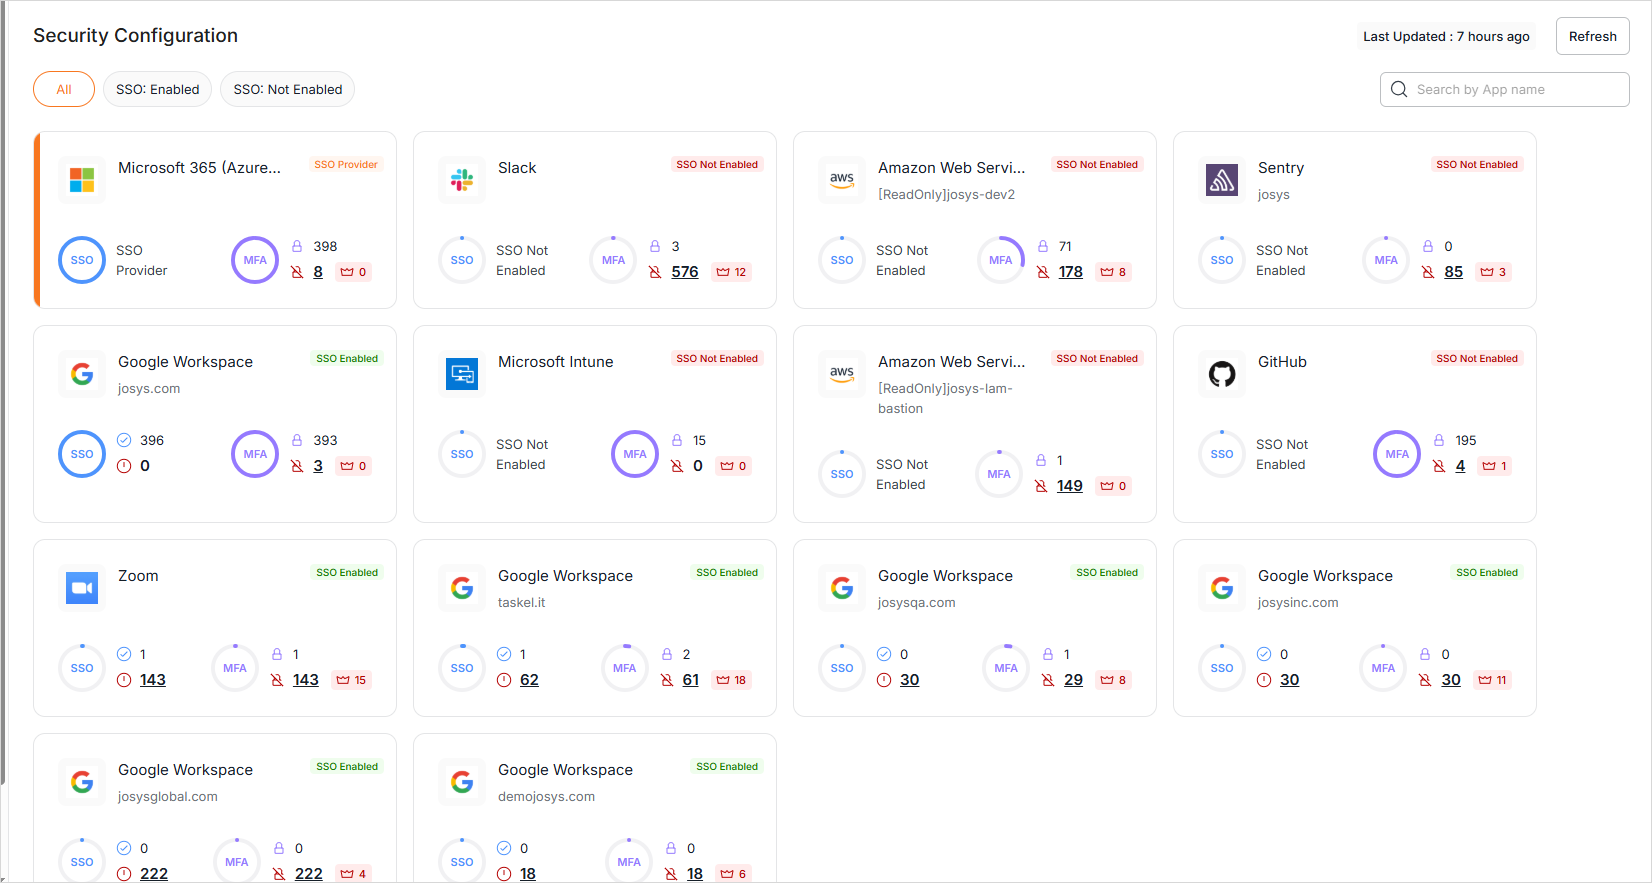Screen dimensions: 1652x883
Task: Click AWS logo on josys-iam-bastion card
Action: (842, 374)
